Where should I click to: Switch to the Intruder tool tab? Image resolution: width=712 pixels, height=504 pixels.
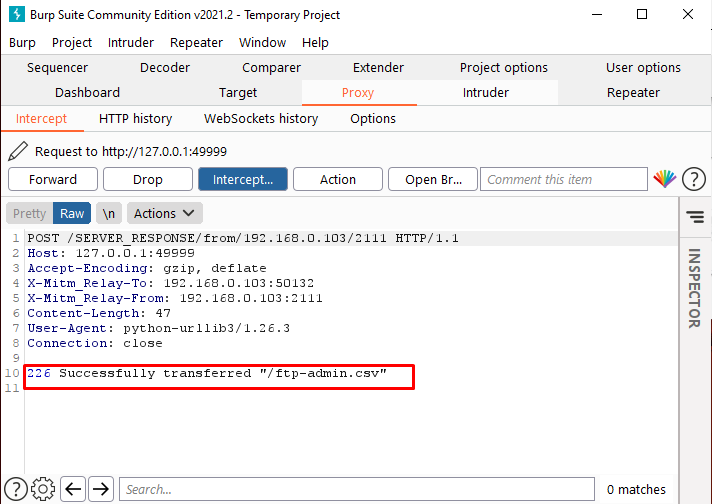click(486, 93)
